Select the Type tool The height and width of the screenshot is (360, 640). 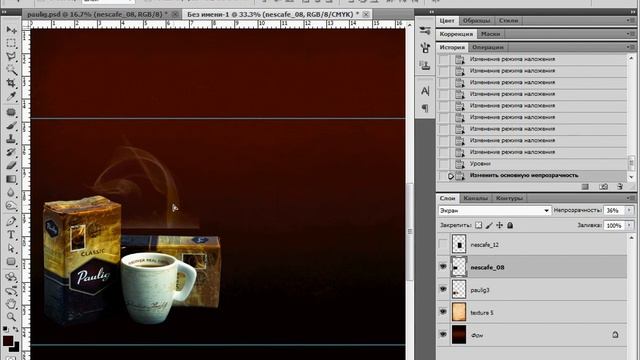click(11, 235)
